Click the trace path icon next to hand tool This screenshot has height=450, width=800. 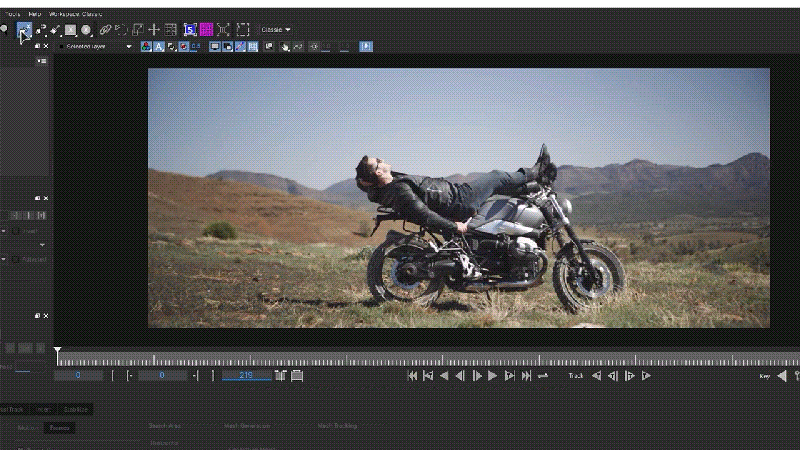click(298, 46)
